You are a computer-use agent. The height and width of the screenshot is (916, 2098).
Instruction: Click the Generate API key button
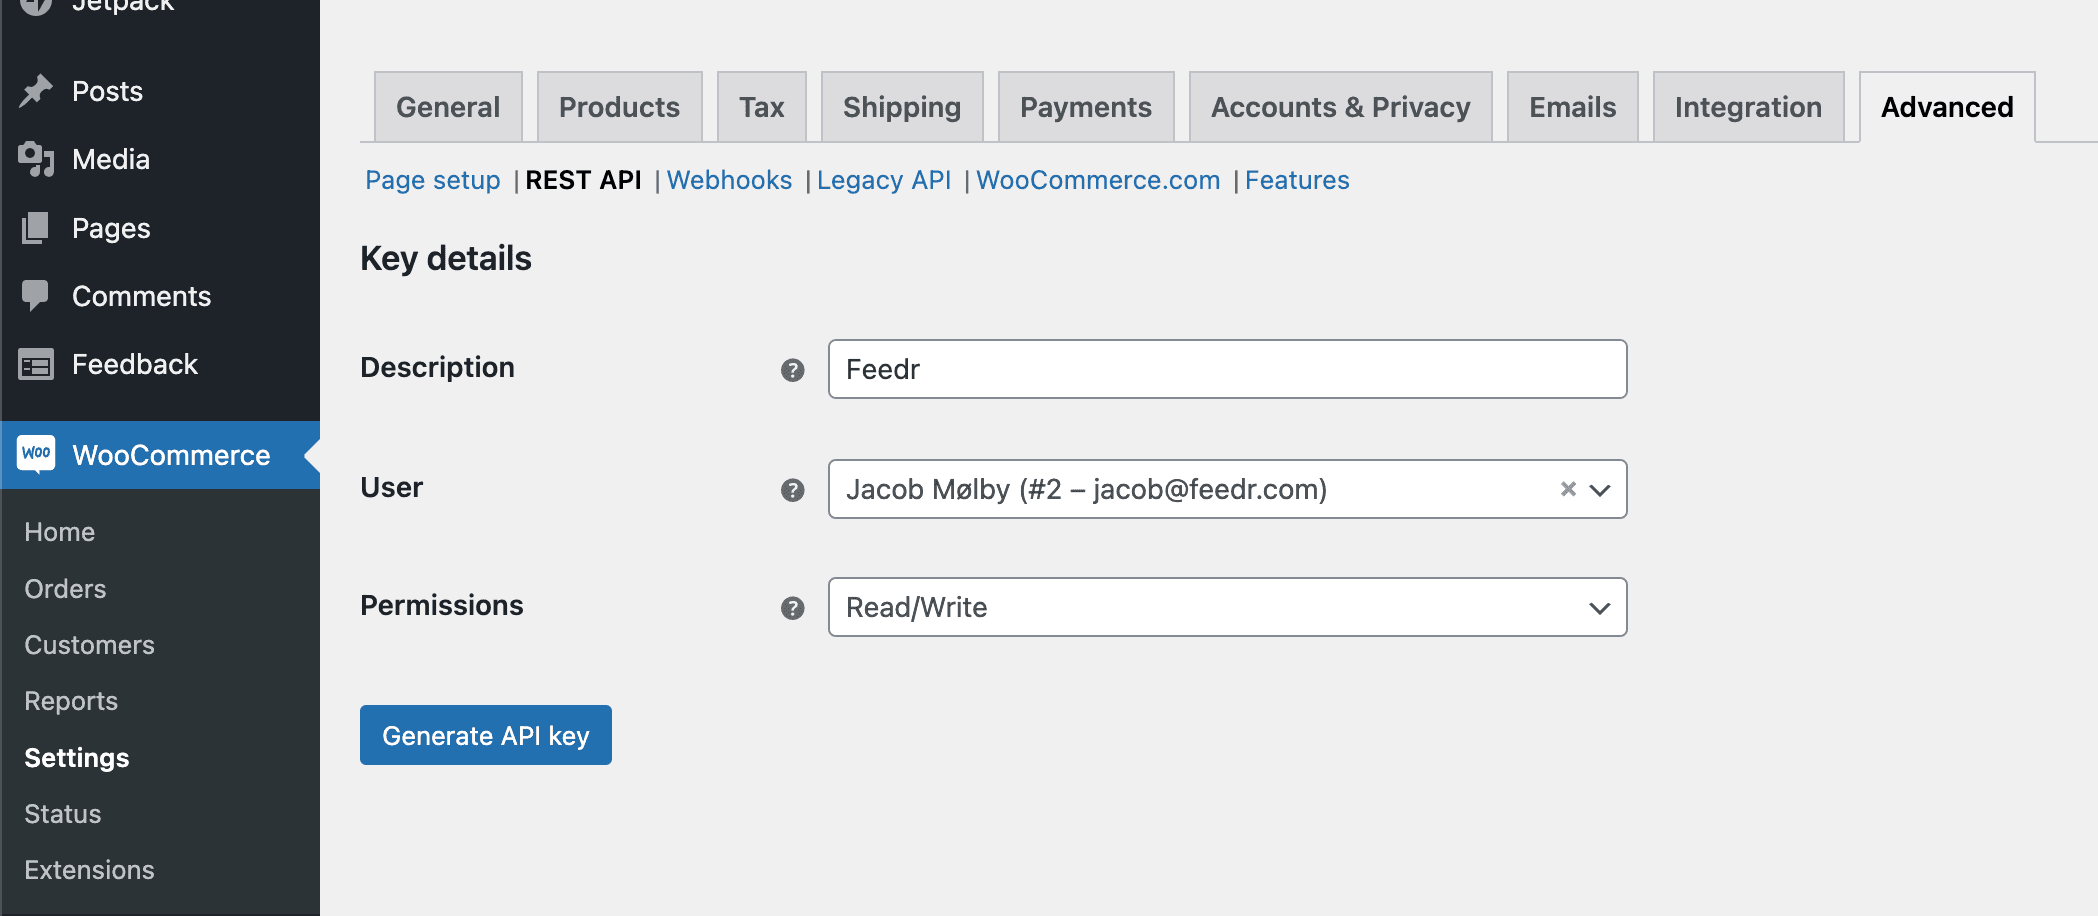[485, 734]
